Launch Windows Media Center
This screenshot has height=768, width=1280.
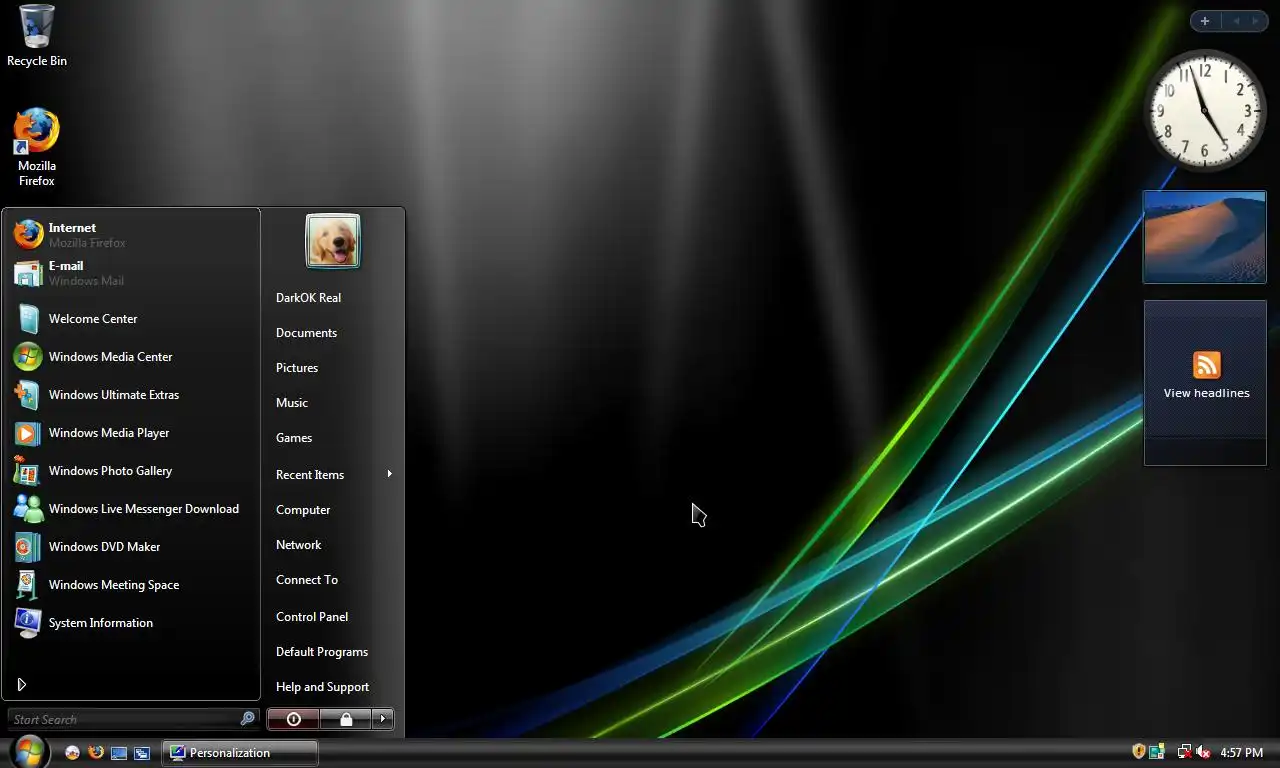[x=131, y=357]
